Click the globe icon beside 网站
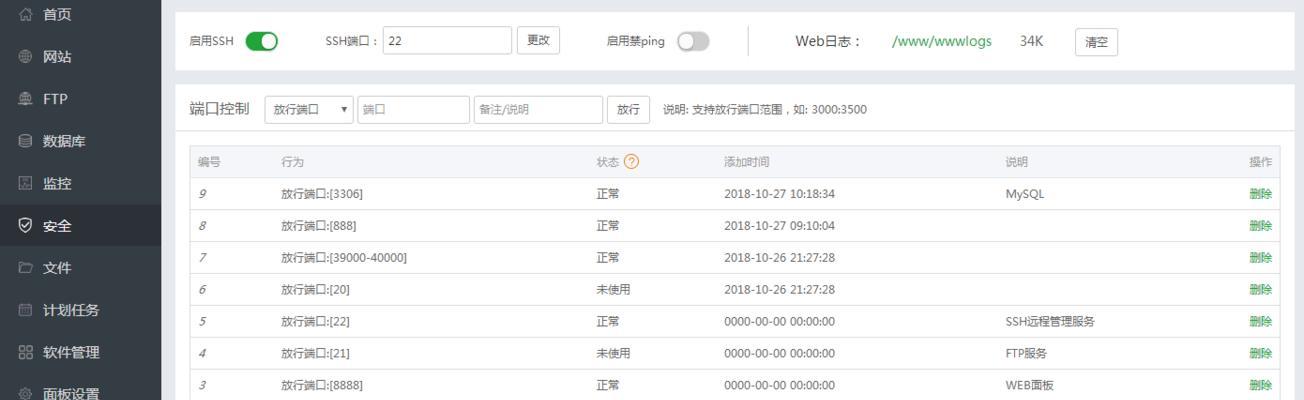1304x400 pixels. pos(25,57)
